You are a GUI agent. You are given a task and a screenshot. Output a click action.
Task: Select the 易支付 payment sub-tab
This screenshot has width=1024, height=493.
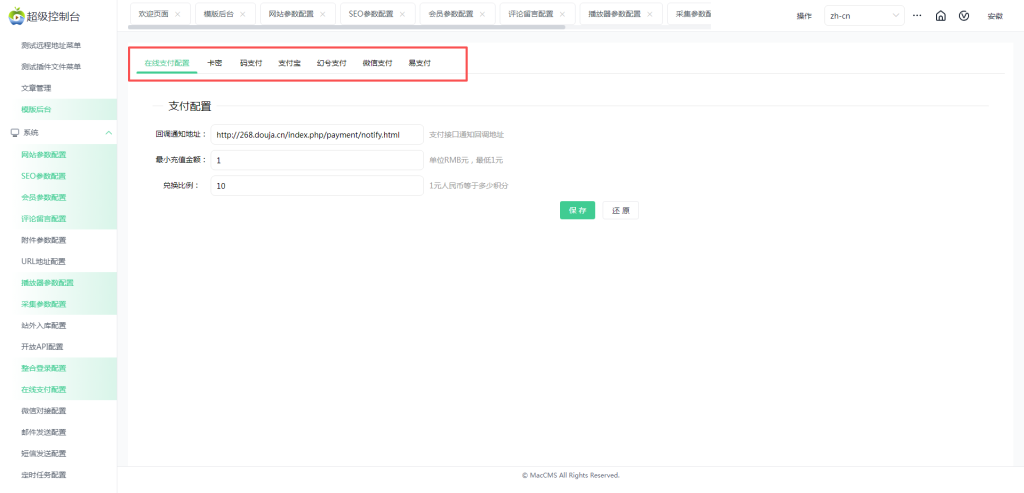coord(419,63)
